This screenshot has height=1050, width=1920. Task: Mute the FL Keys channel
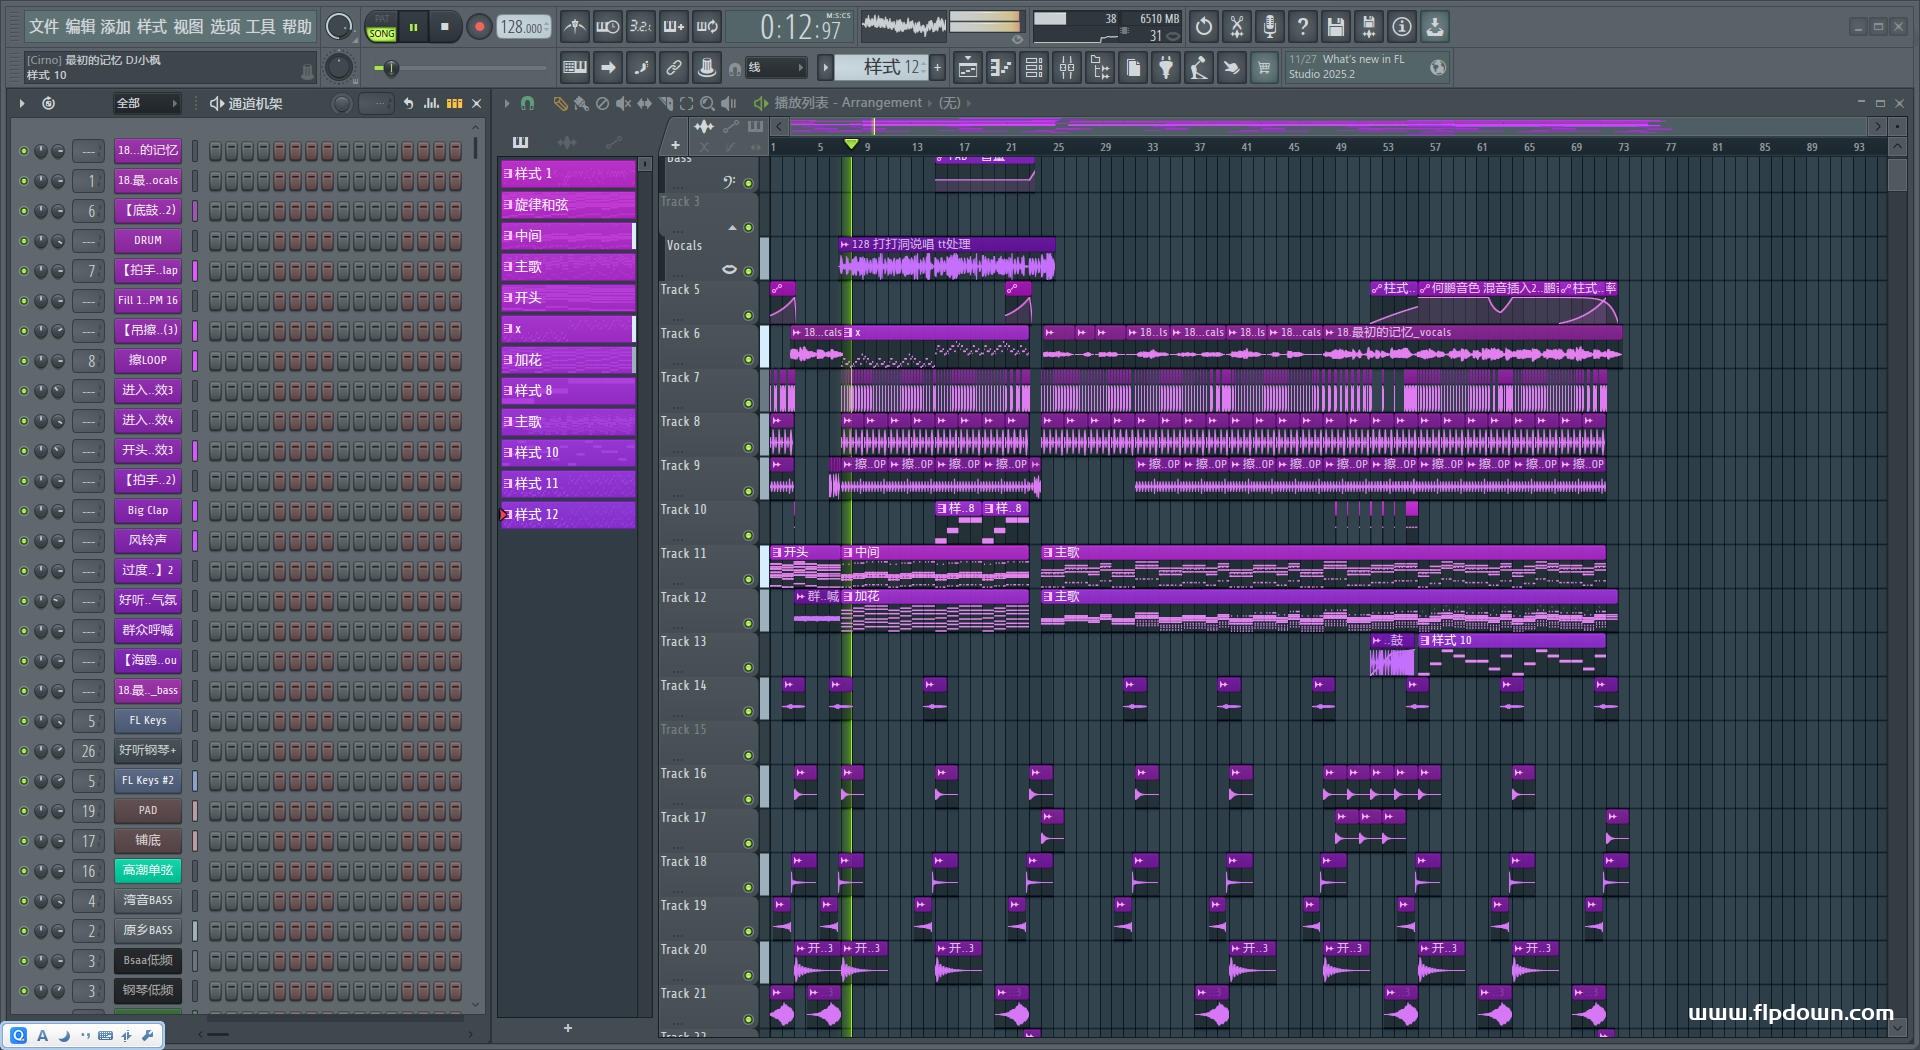click(x=24, y=721)
